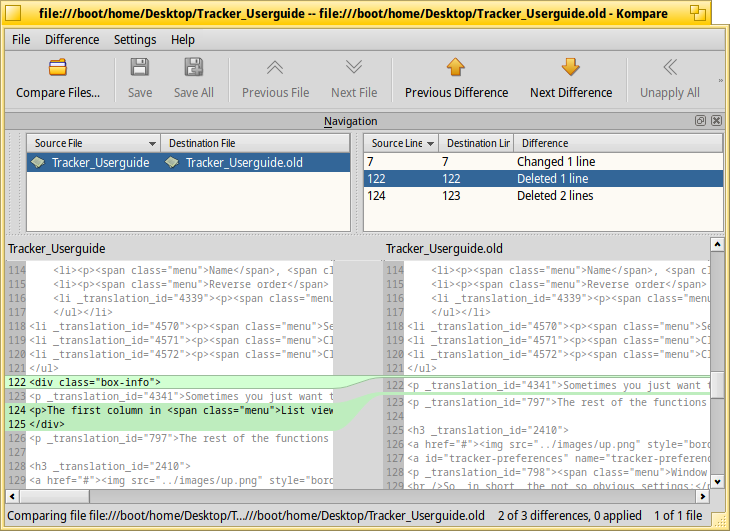
Task: Sort by Source Line column header
Action: click(401, 143)
